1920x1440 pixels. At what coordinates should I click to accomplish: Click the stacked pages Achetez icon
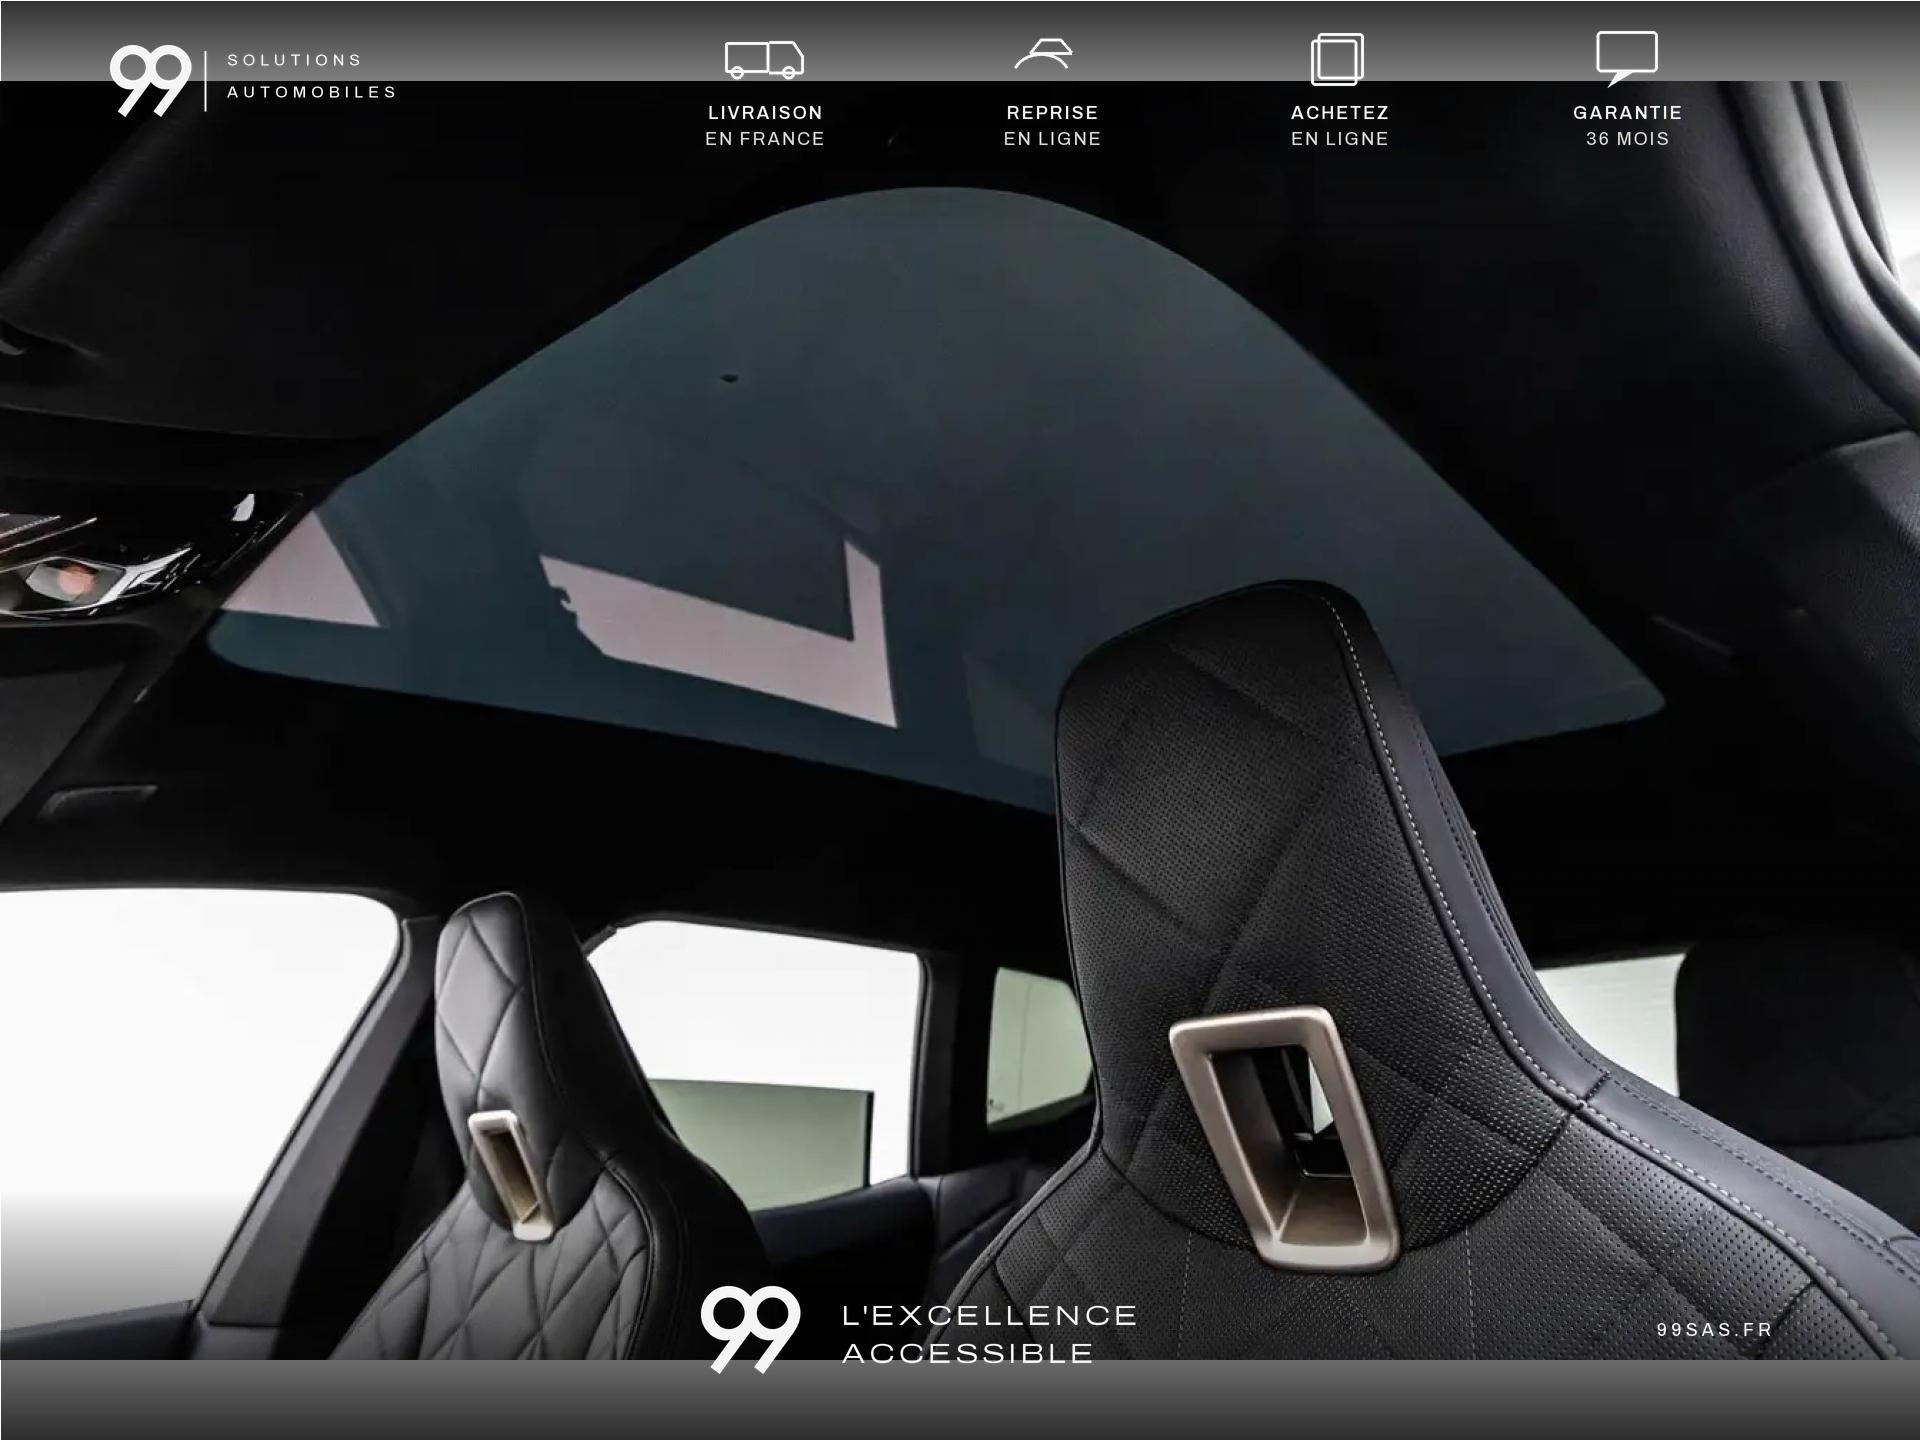coord(1338,59)
